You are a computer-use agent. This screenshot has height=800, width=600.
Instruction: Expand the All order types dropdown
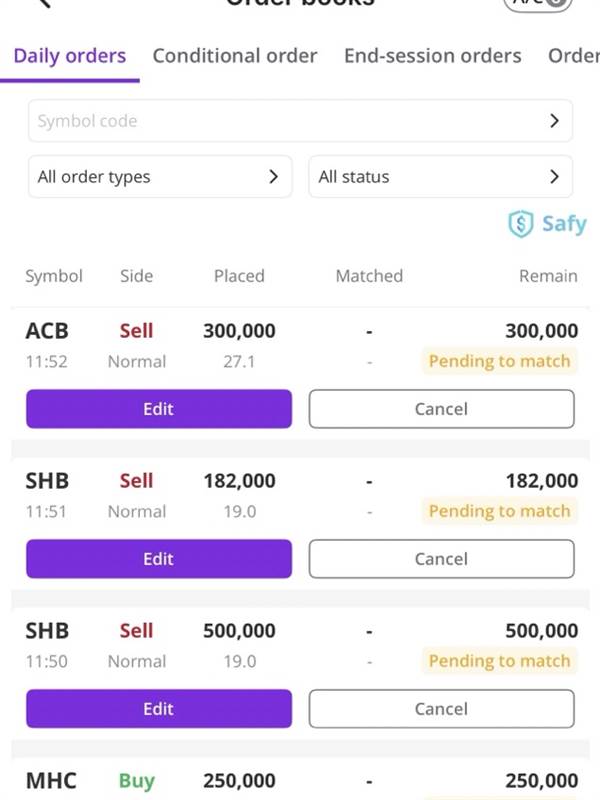pyautogui.click(x=160, y=177)
